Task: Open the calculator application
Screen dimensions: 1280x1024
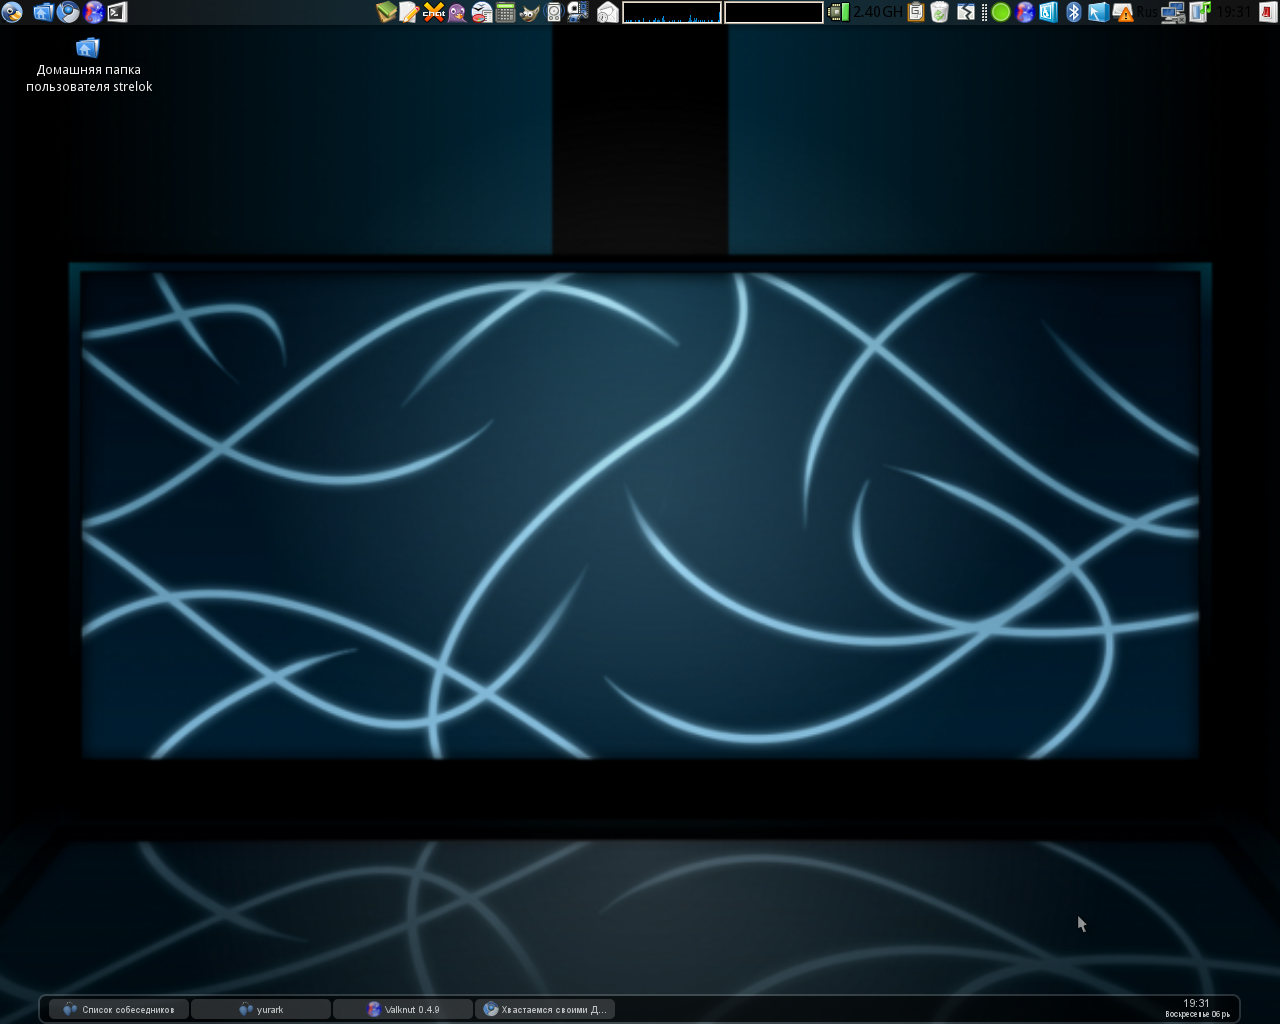Action: (x=505, y=12)
